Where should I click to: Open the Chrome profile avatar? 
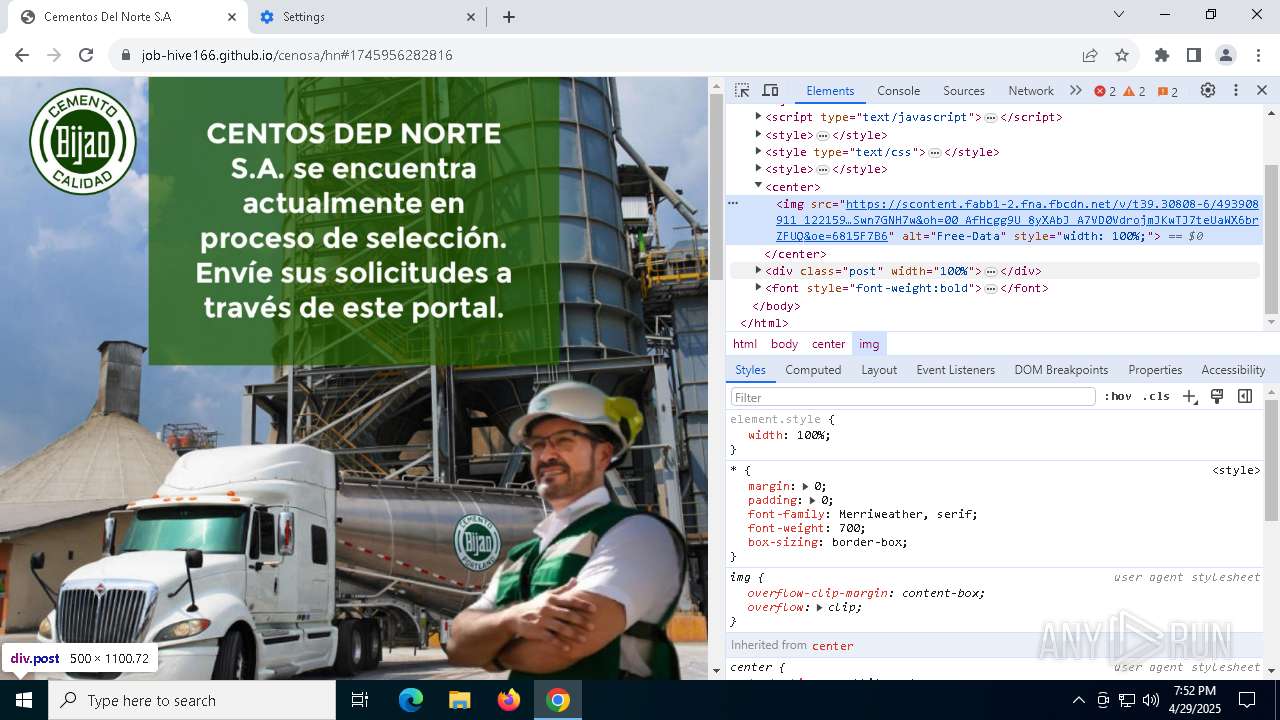click(x=1226, y=55)
